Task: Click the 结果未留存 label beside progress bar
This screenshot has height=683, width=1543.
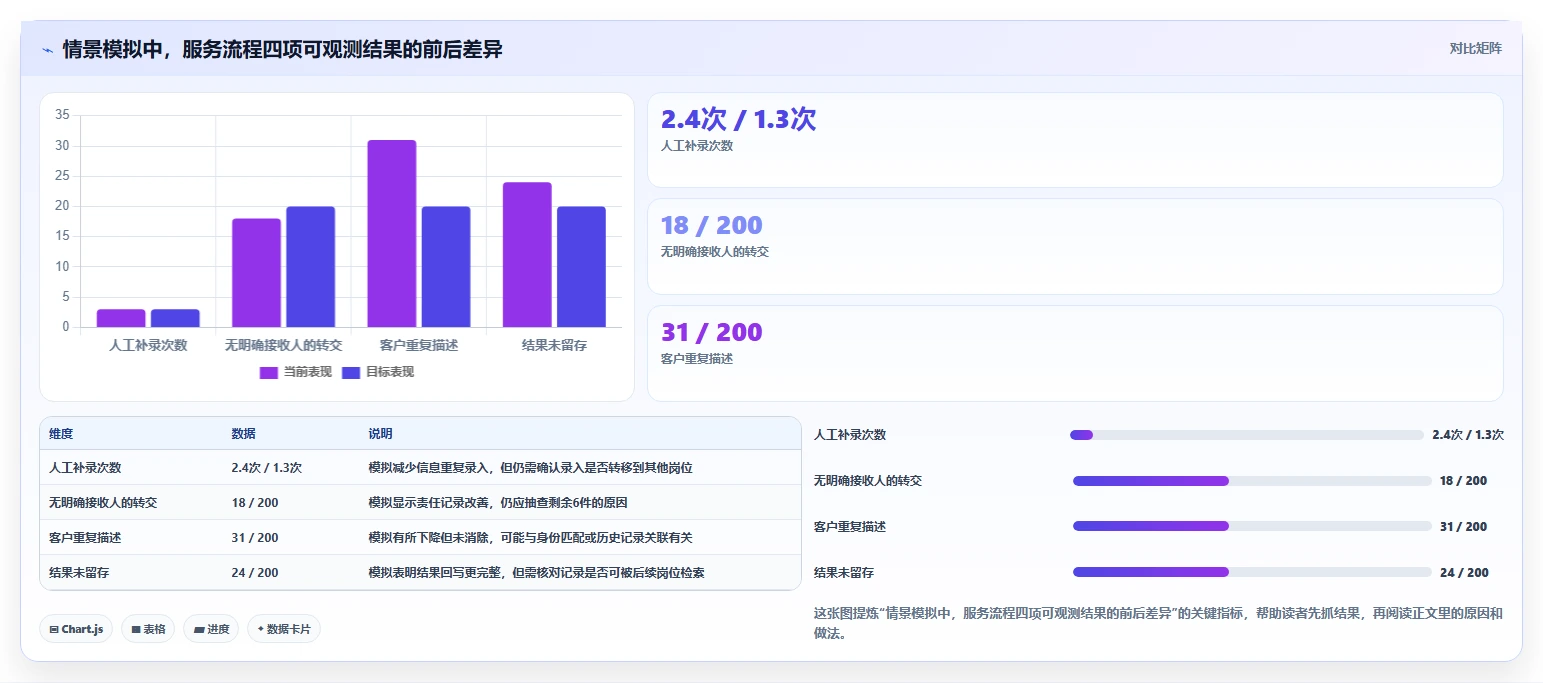Action: (844, 573)
